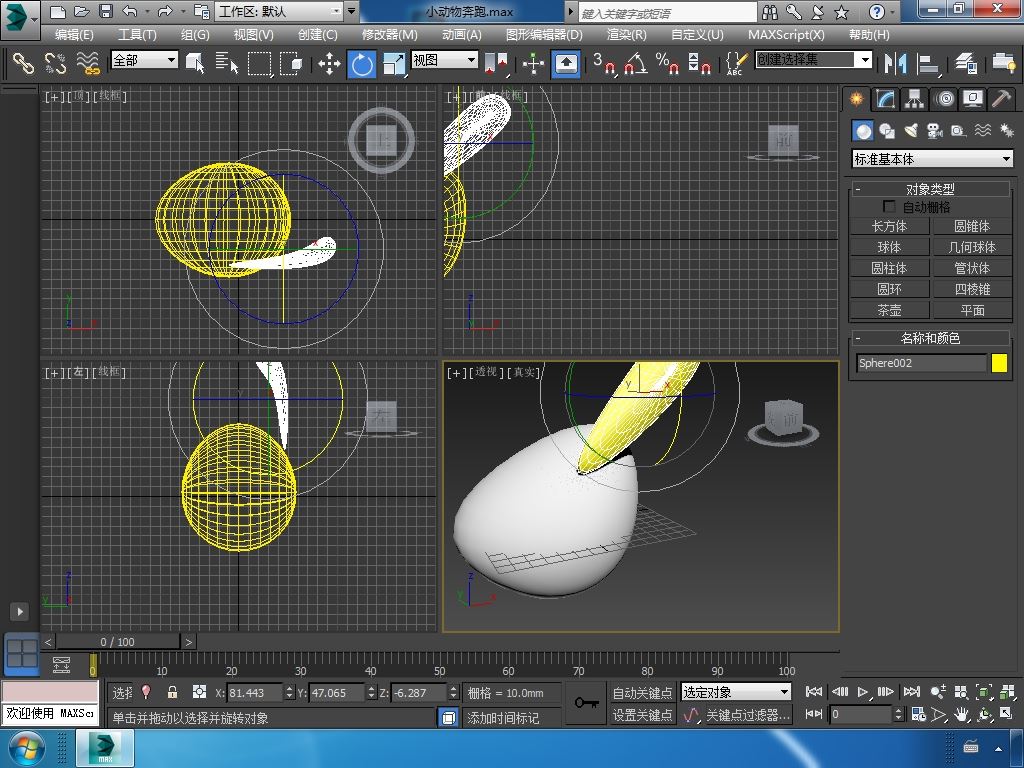Click the Sphere002 name field
The image size is (1024, 768).
(921, 363)
